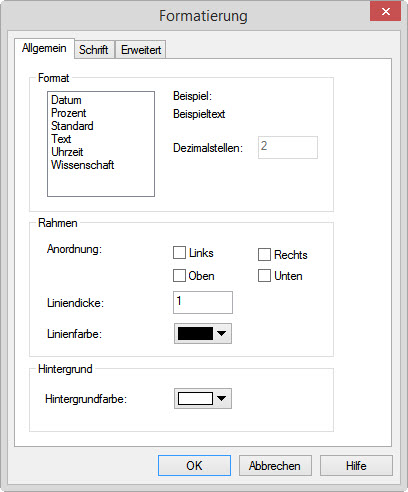The width and height of the screenshot is (408, 492).
Task: Open the Hintergrundfarbe dropdown arrow
Action: 222,398
